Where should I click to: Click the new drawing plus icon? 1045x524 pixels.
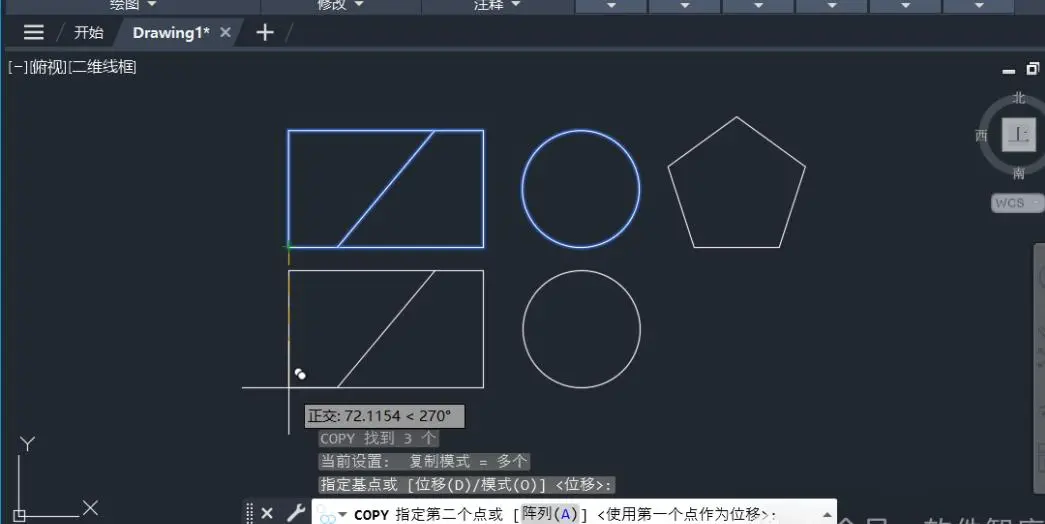click(265, 32)
